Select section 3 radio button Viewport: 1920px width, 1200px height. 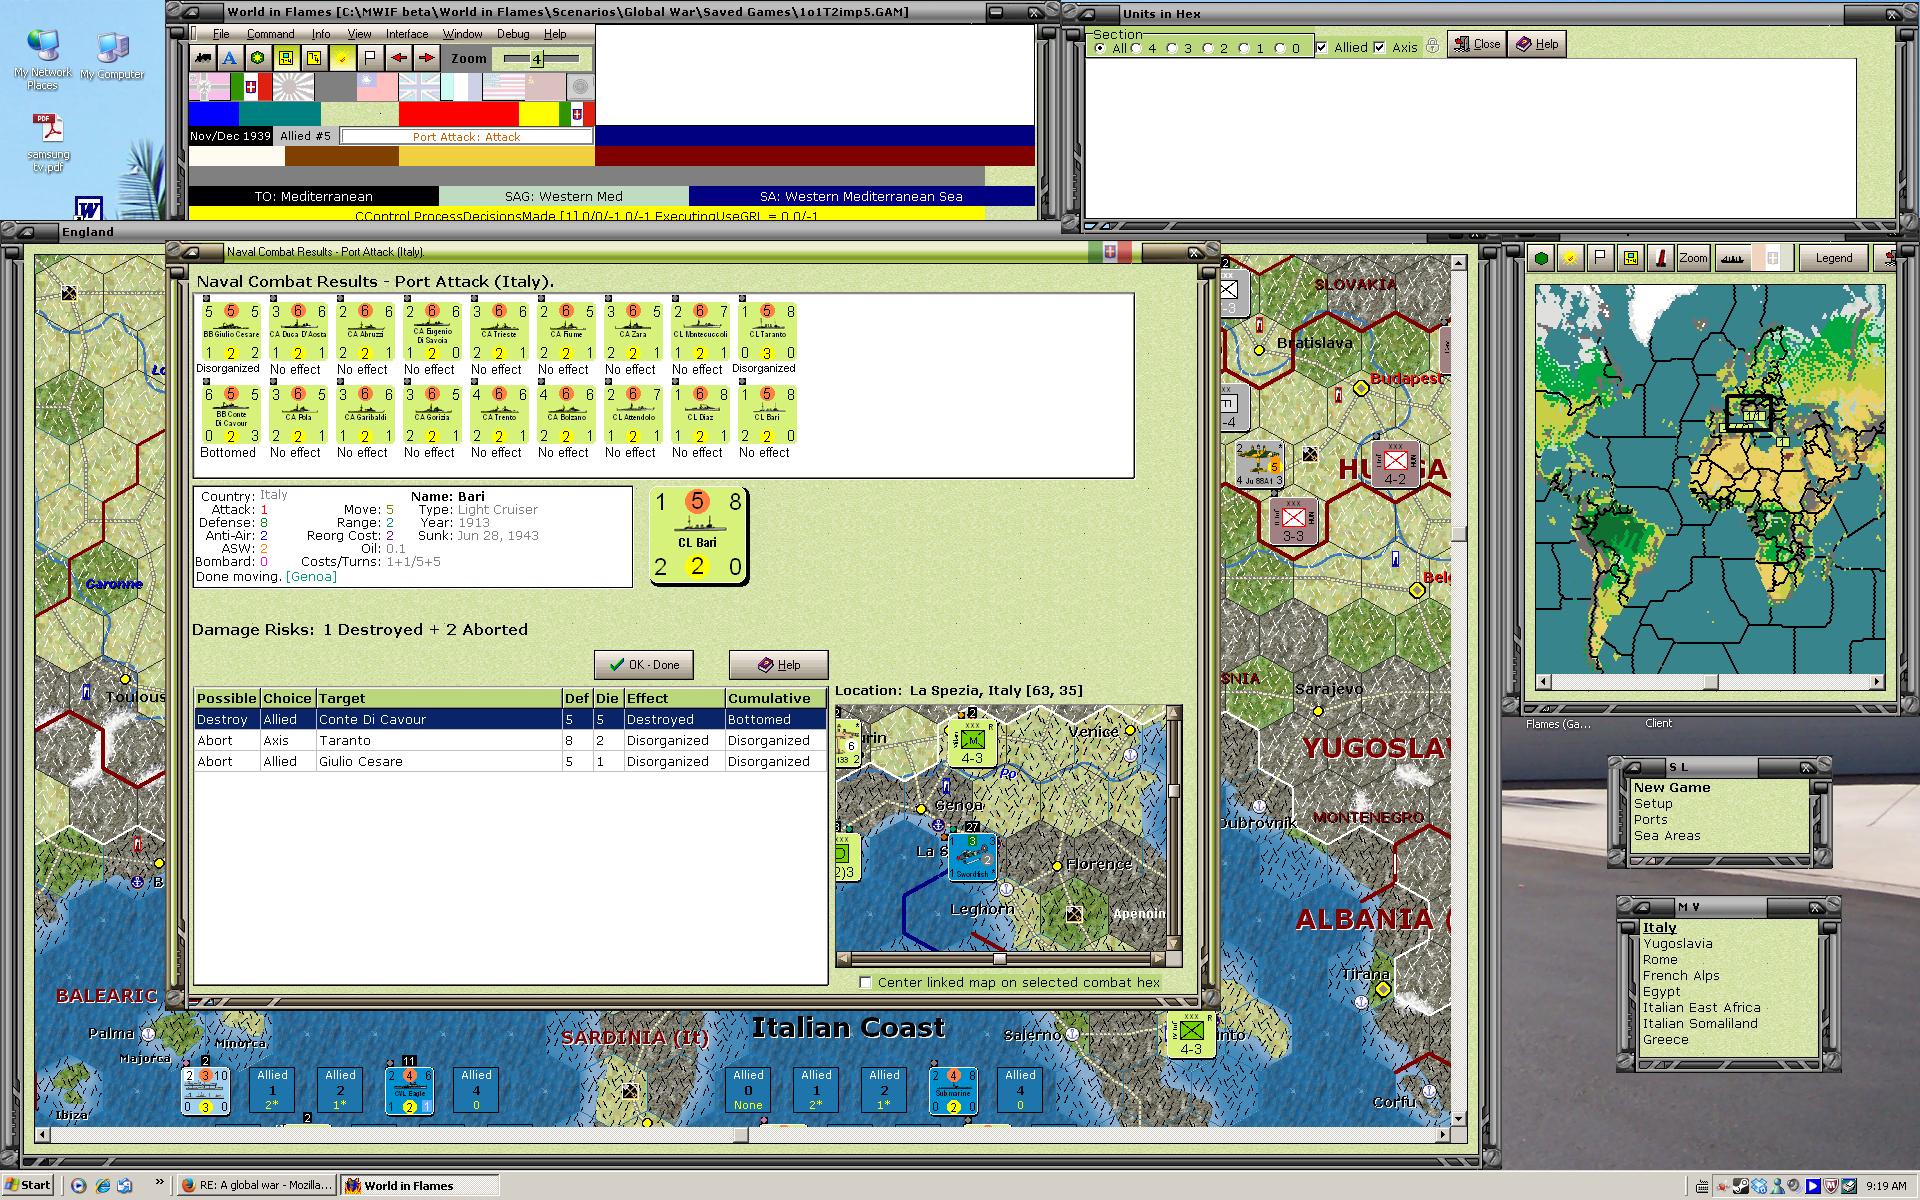[x=1172, y=48]
